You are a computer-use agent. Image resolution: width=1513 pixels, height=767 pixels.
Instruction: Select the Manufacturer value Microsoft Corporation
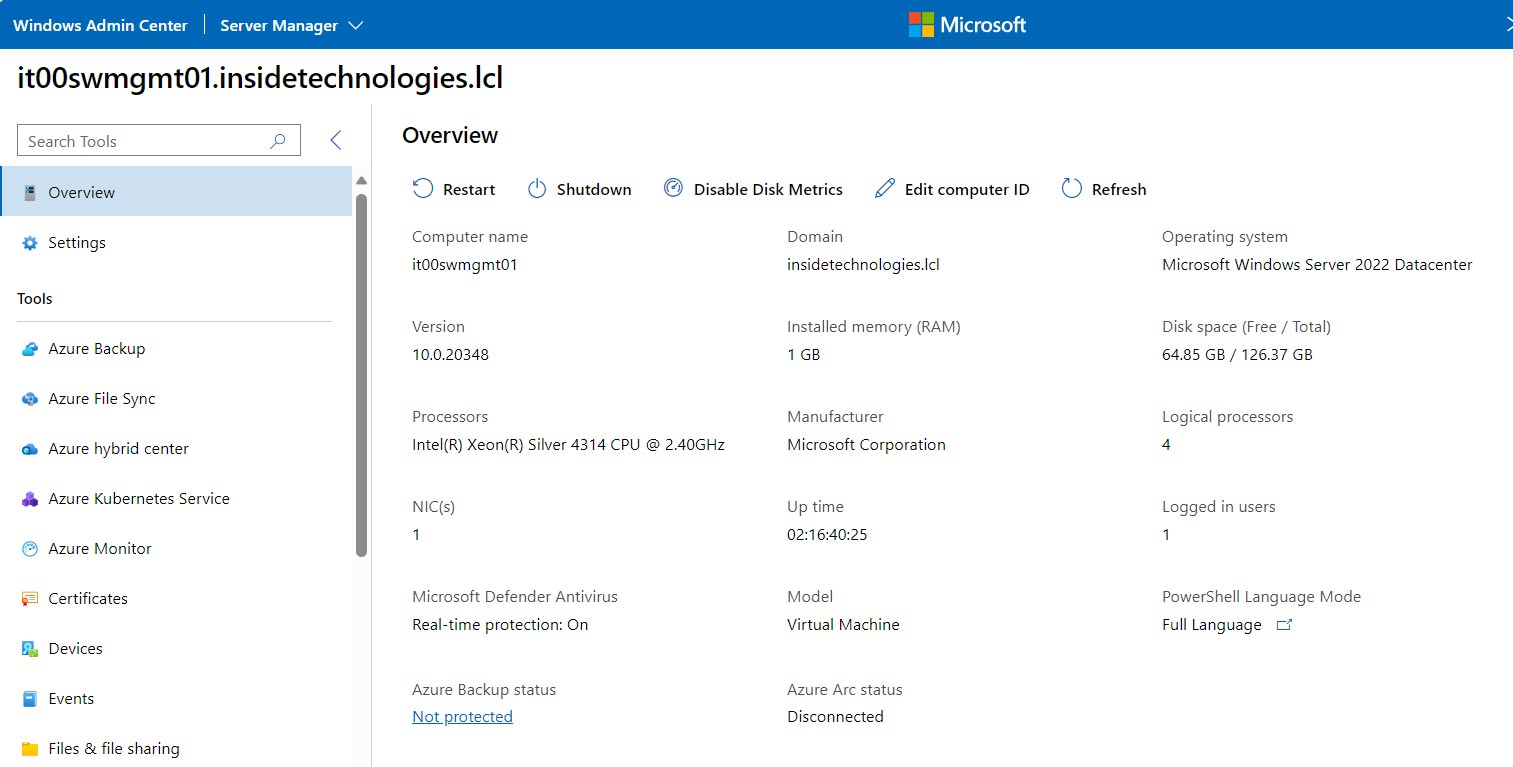(866, 445)
